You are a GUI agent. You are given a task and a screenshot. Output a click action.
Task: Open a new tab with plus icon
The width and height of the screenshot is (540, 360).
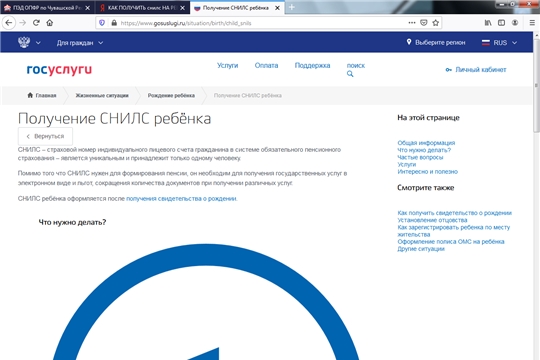(292, 7)
